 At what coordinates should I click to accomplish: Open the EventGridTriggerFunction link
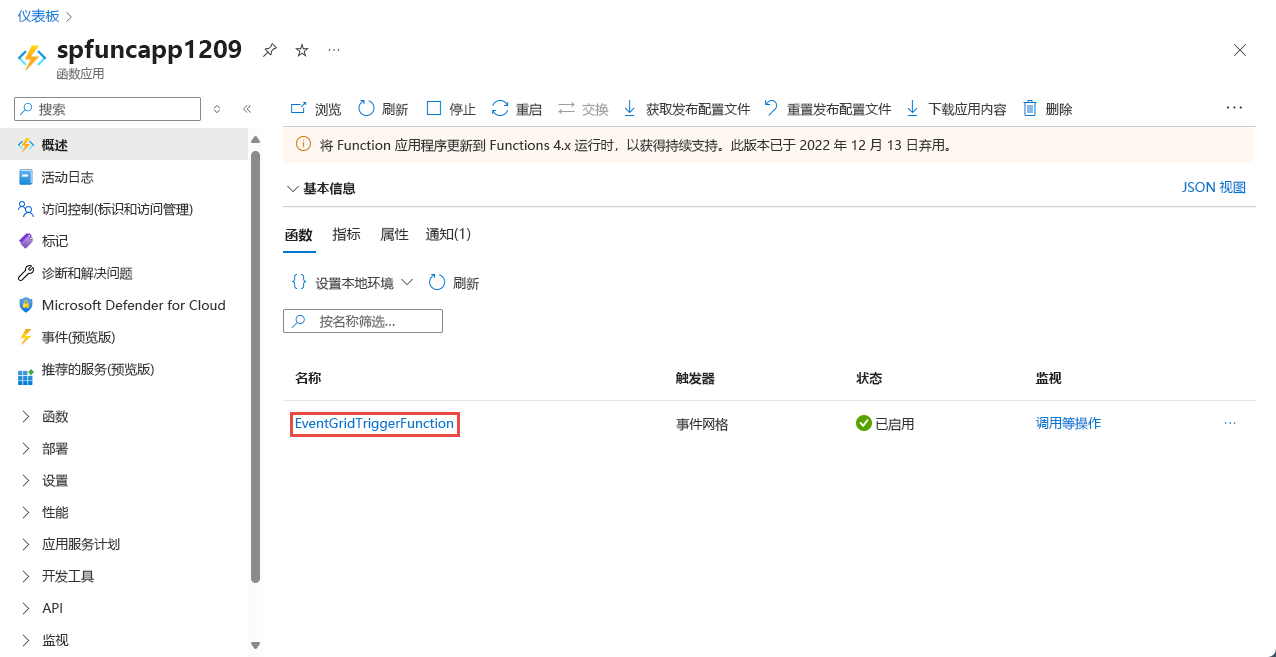(374, 424)
